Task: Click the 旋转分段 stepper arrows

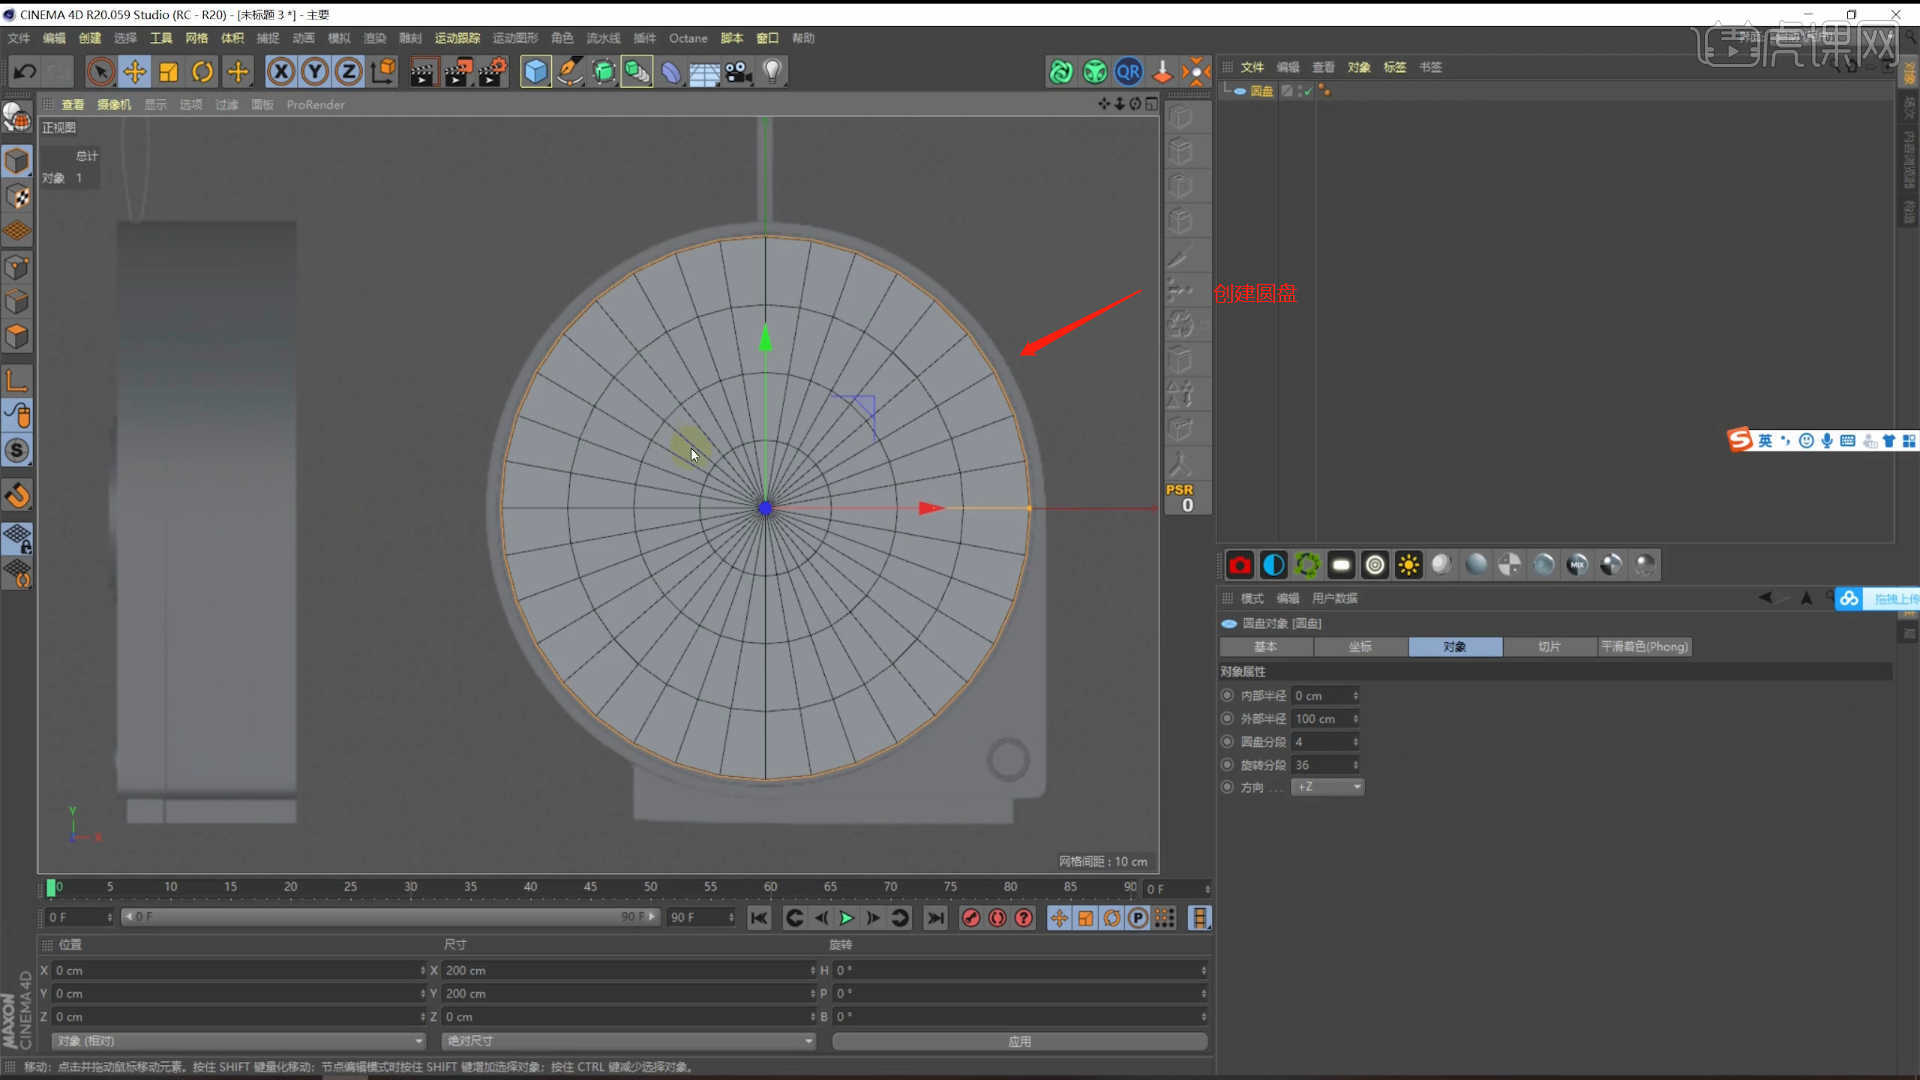Action: [x=1356, y=765]
